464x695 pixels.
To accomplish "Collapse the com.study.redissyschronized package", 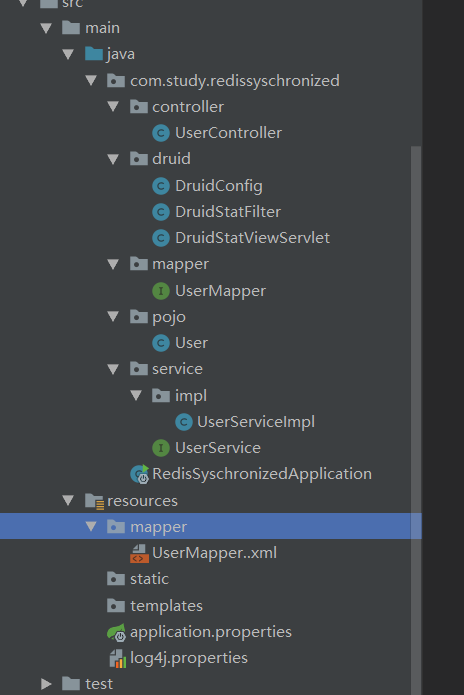I will (x=91, y=80).
